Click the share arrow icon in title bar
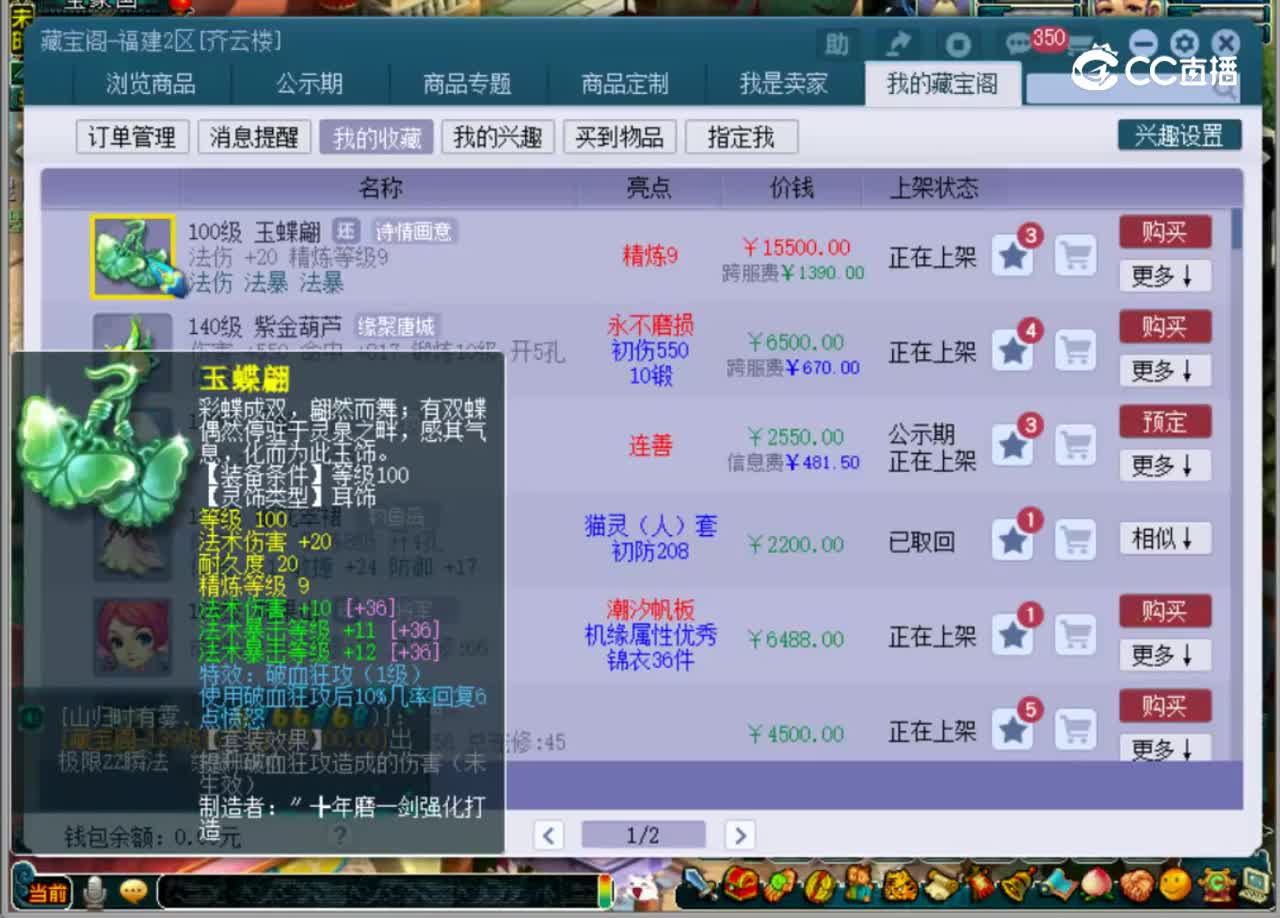1280x918 pixels. (898, 44)
